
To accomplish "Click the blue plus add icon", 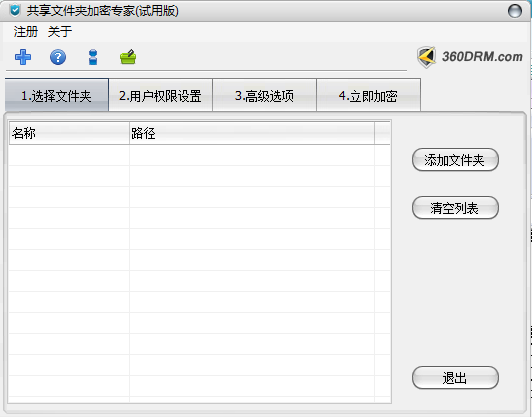I will point(23,57).
